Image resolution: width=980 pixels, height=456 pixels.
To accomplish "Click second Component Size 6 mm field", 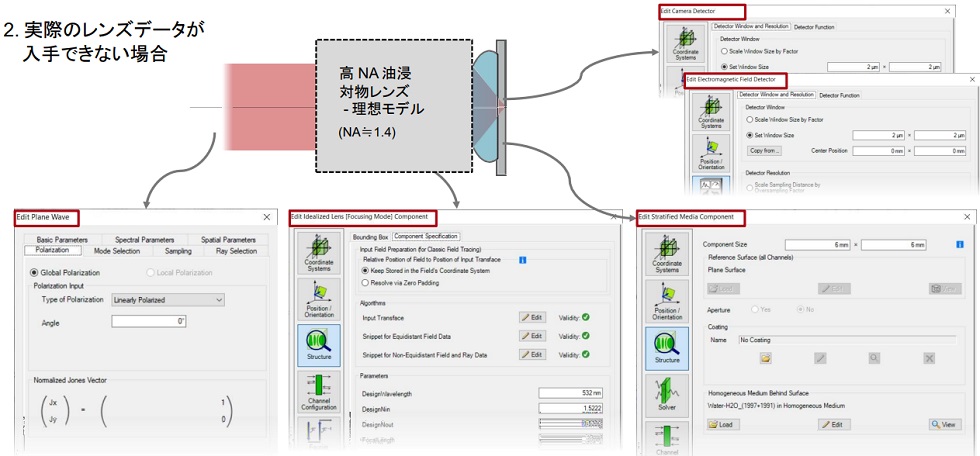I will coord(893,245).
